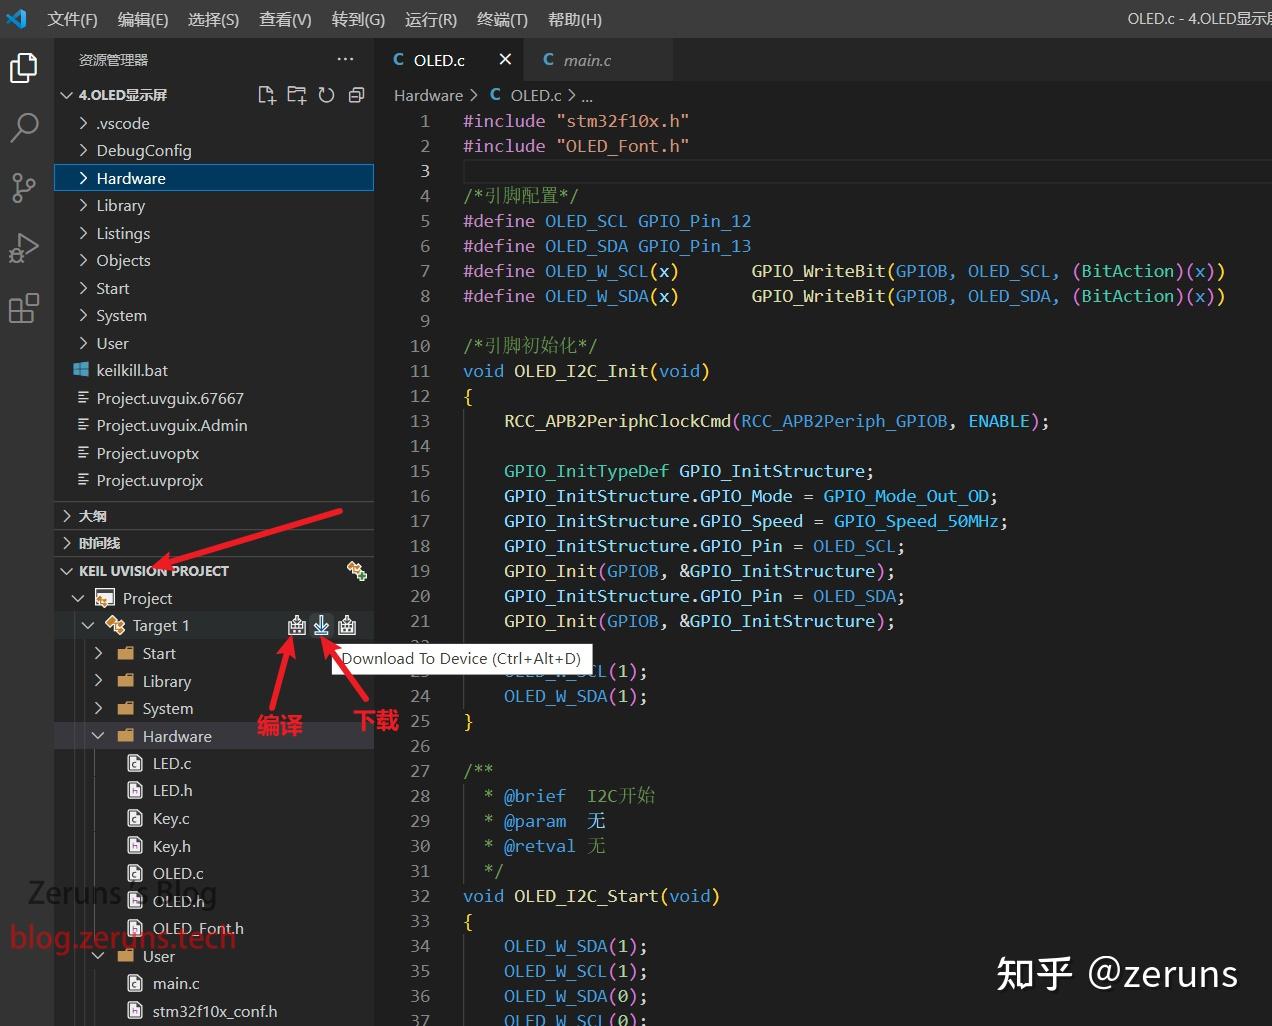
Task: Click the VS Code logo icon
Action: (17, 19)
